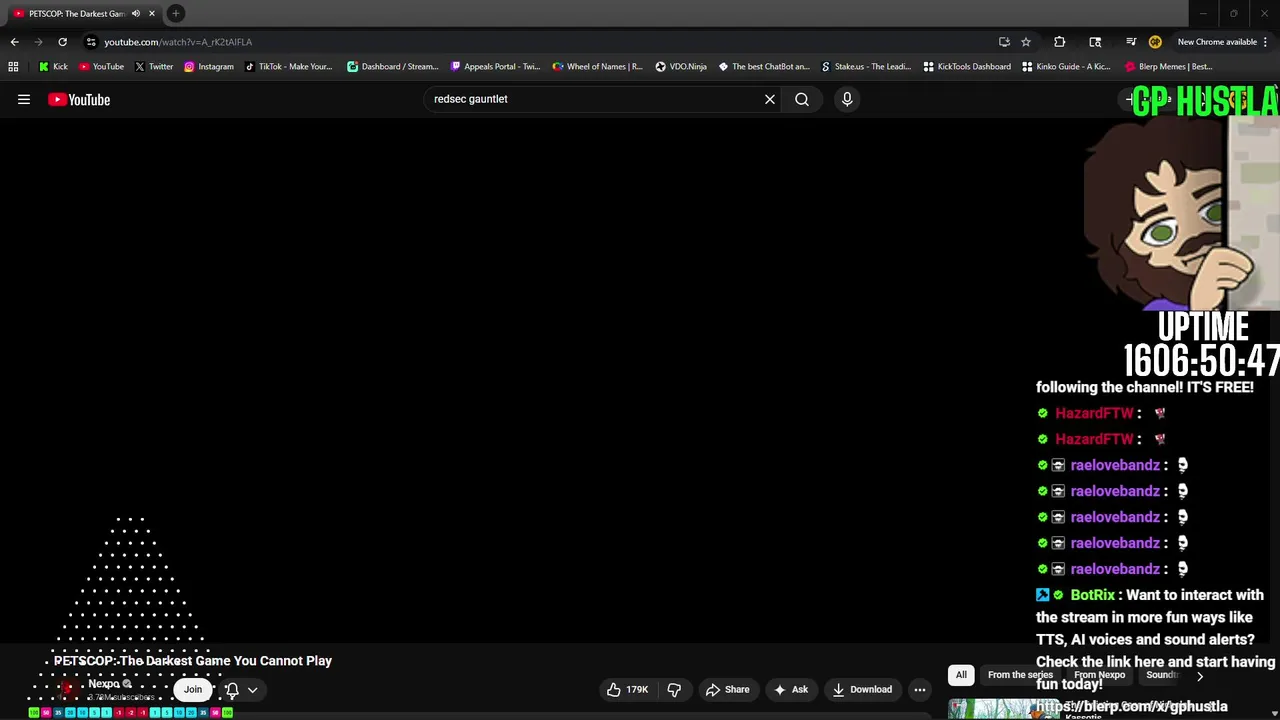The image size is (1280, 720).
Task: Like the video with 179K likes
Action: [x=628, y=689]
